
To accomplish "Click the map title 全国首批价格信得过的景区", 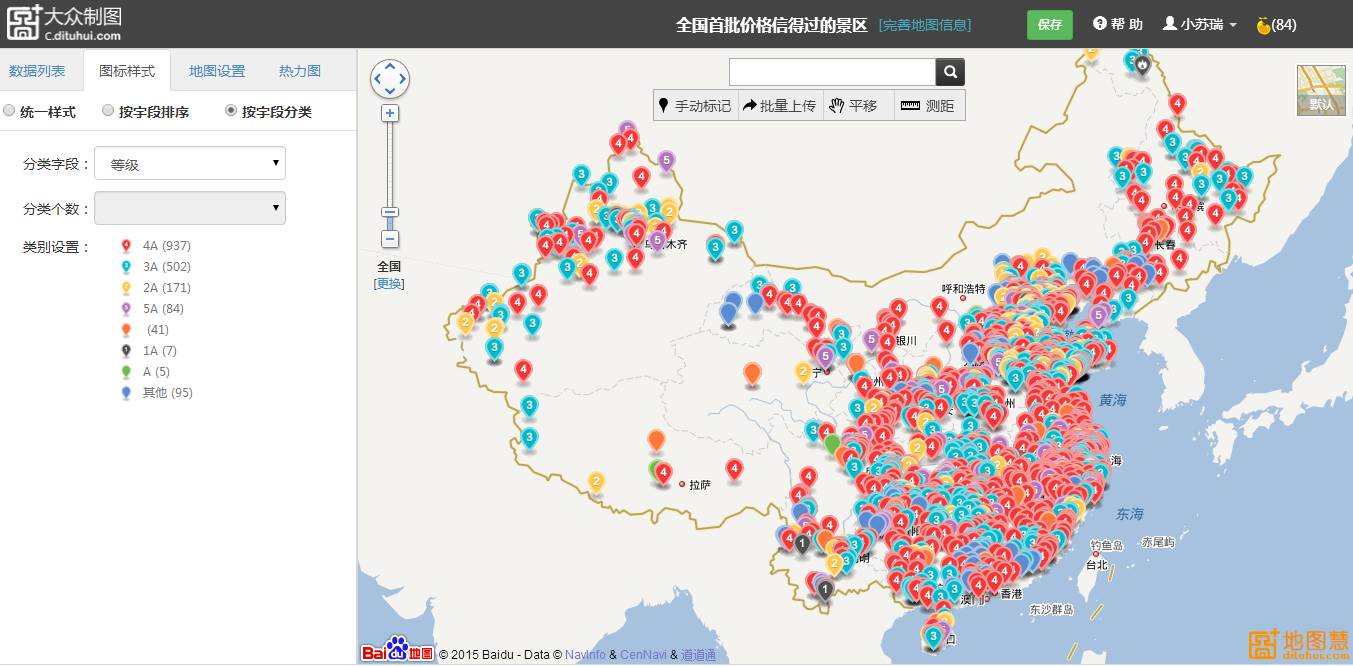I will 772,25.
